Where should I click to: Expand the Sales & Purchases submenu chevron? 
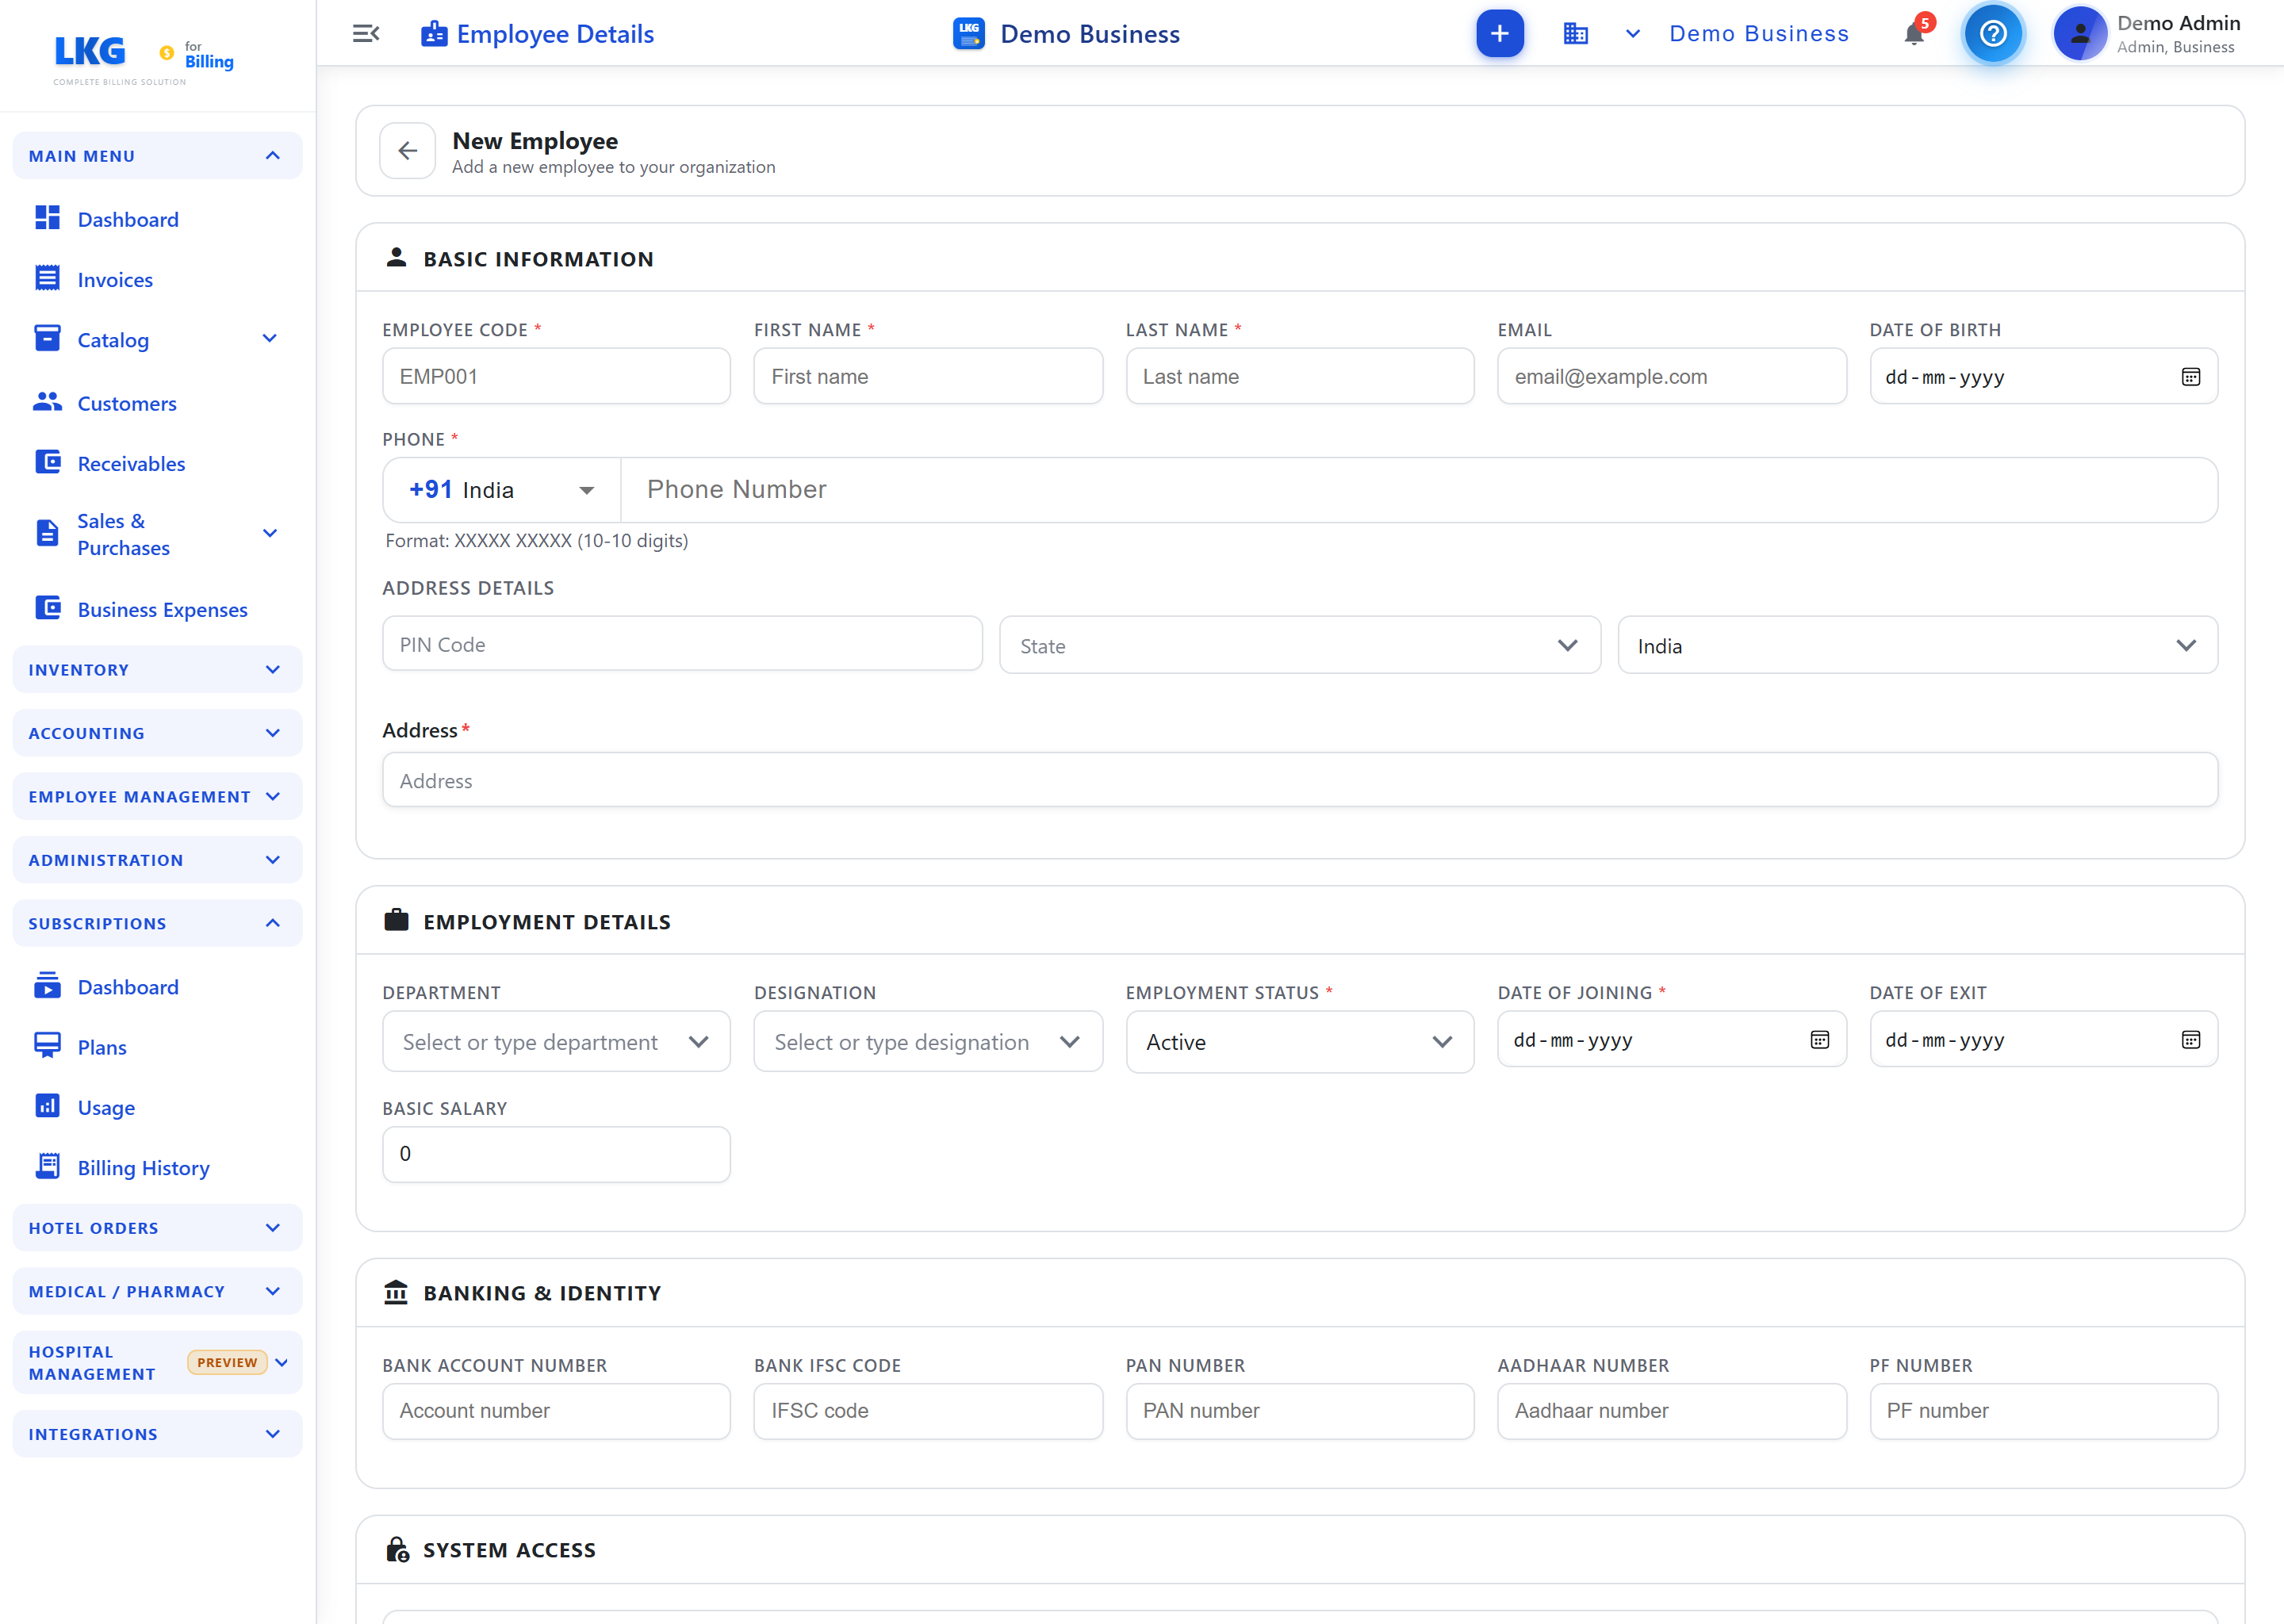(269, 533)
